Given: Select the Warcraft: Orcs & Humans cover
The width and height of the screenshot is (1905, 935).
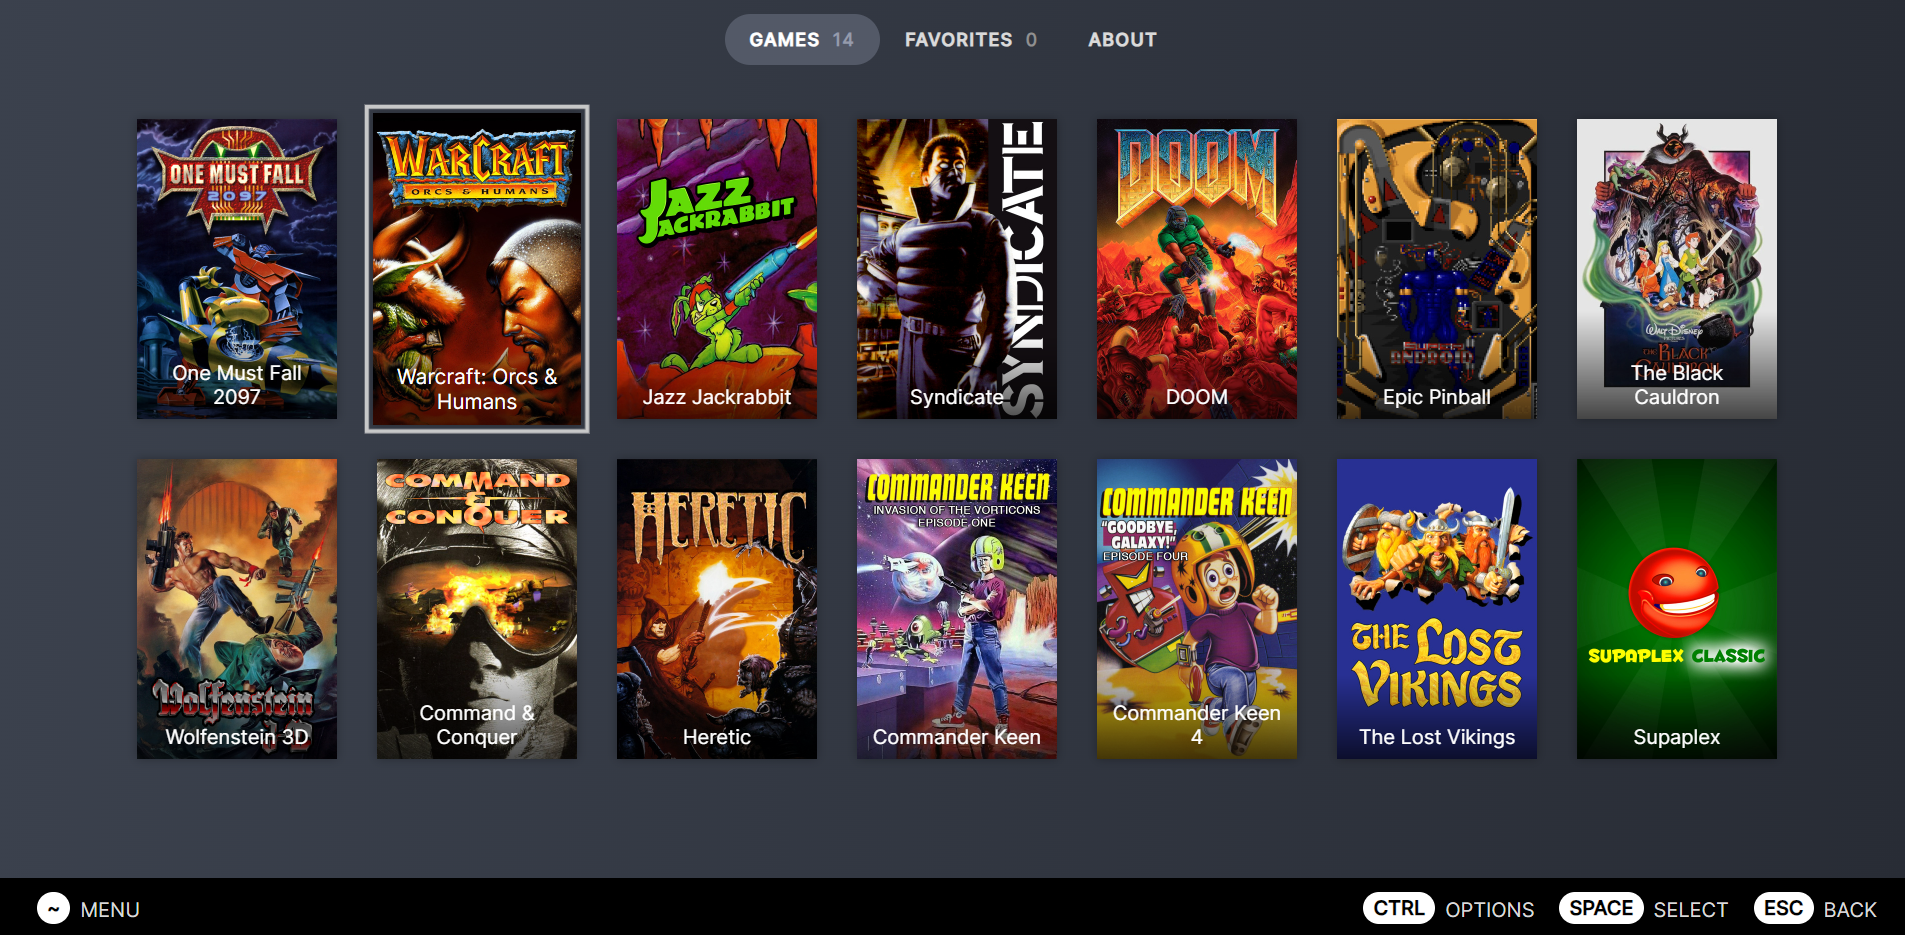Looking at the screenshot, I should pos(477,269).
